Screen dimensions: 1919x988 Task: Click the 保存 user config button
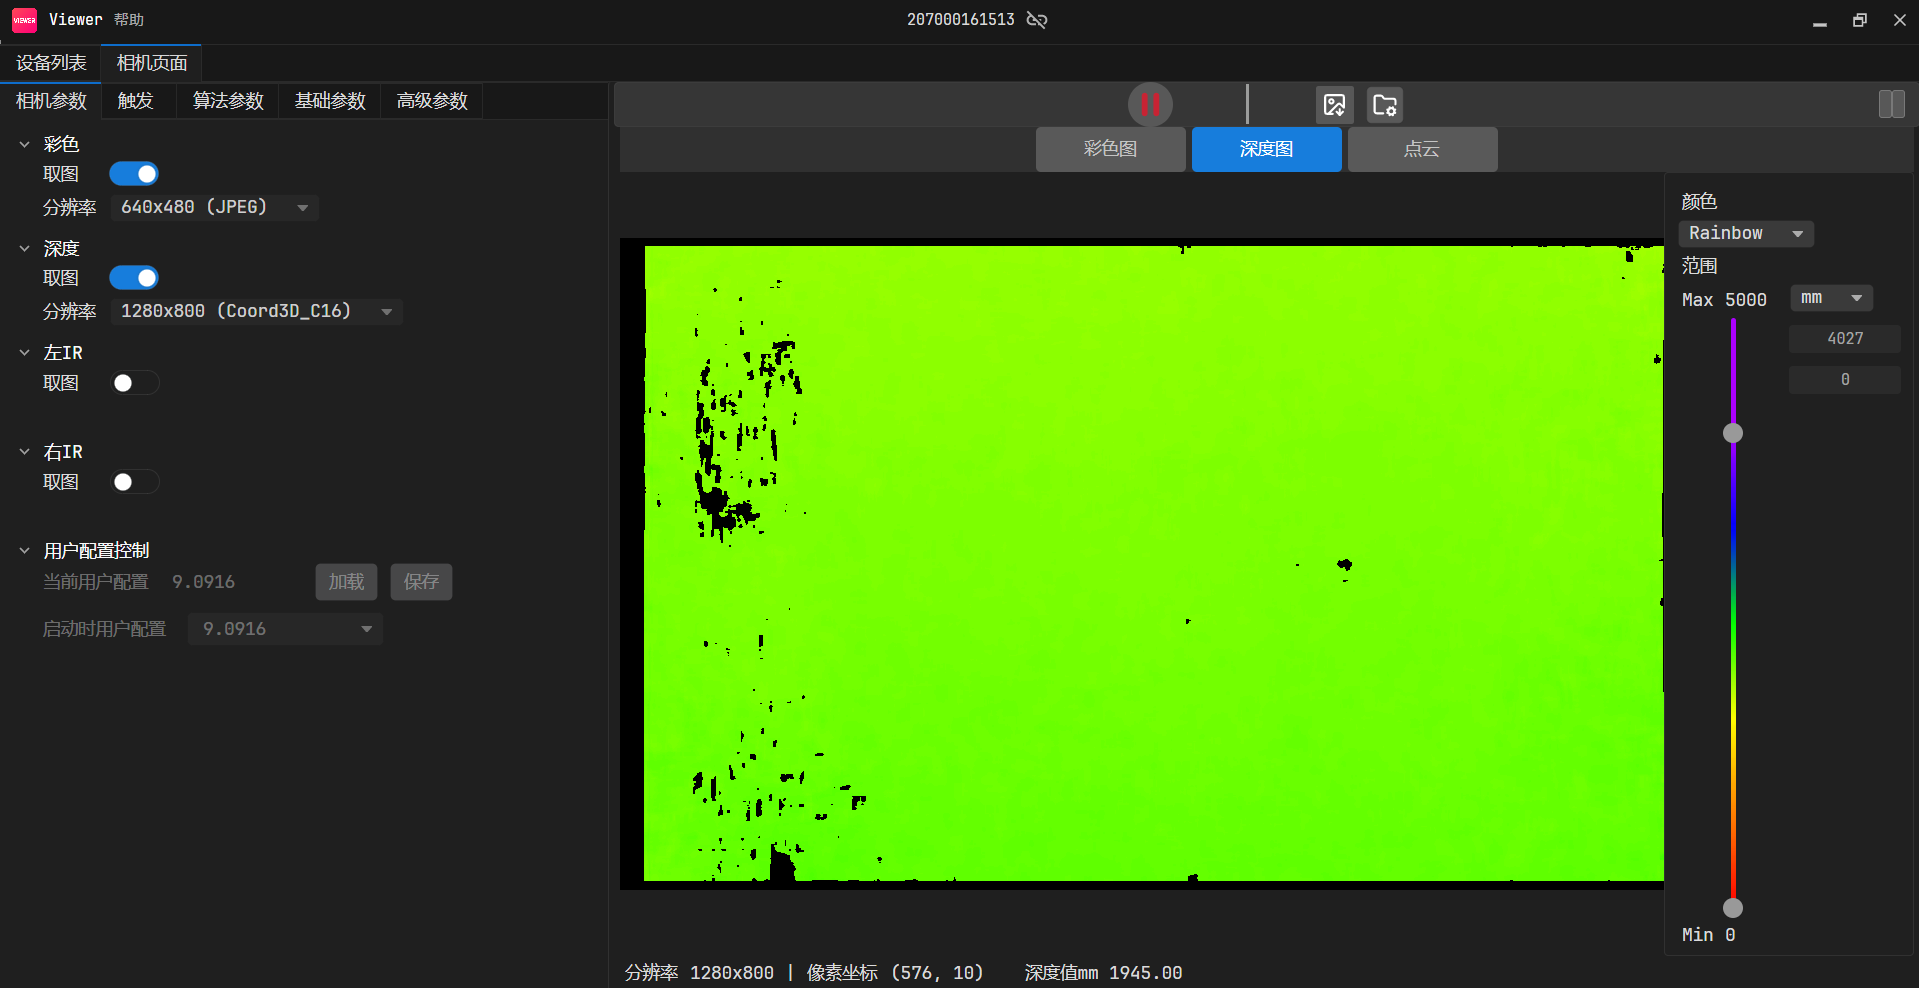click(x=421, y=582)
